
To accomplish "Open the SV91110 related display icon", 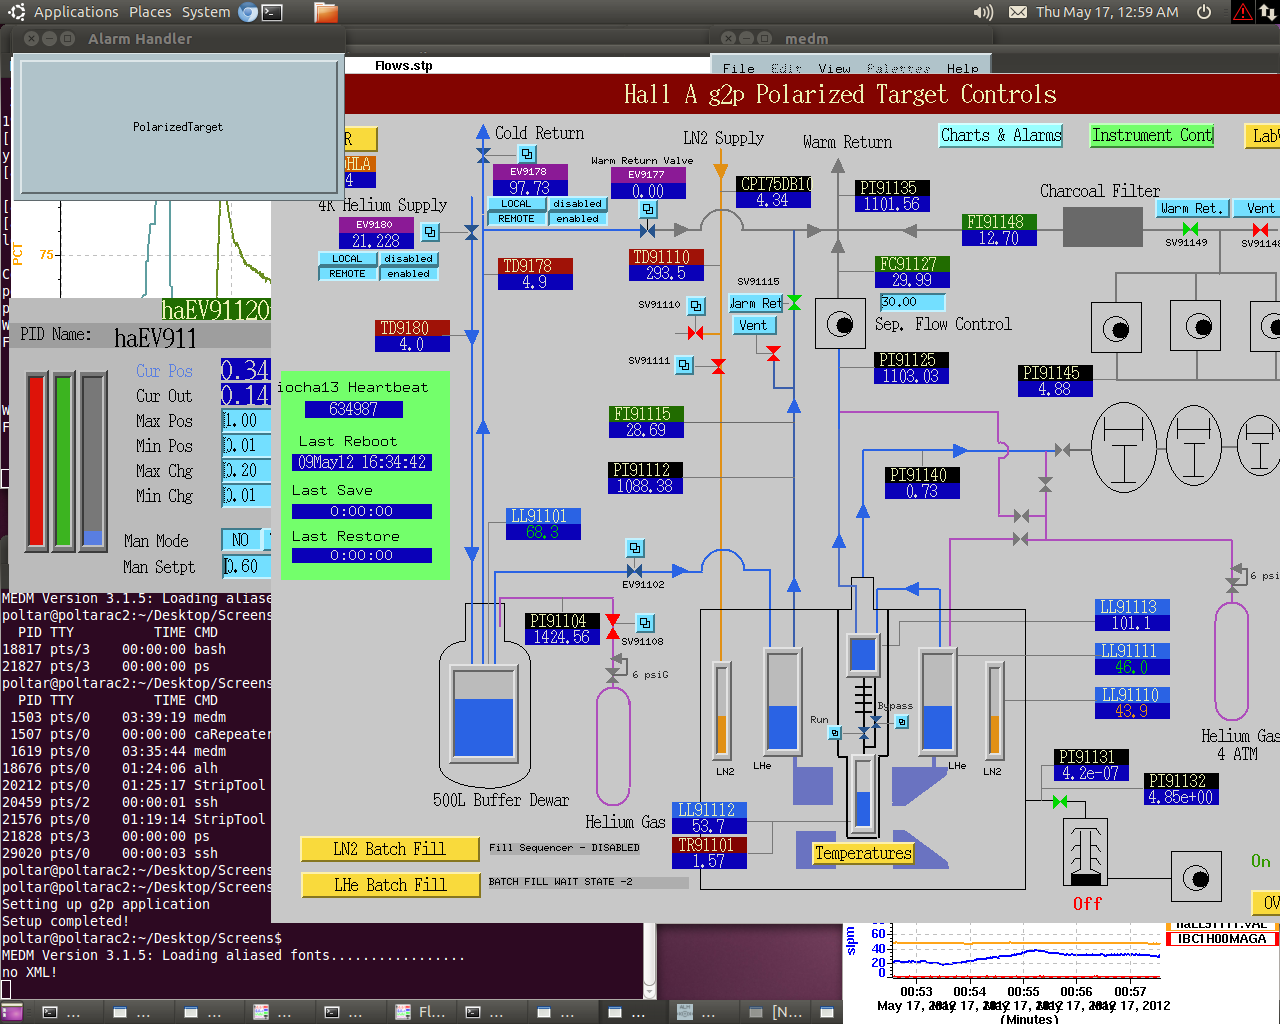I will point(697,305).
